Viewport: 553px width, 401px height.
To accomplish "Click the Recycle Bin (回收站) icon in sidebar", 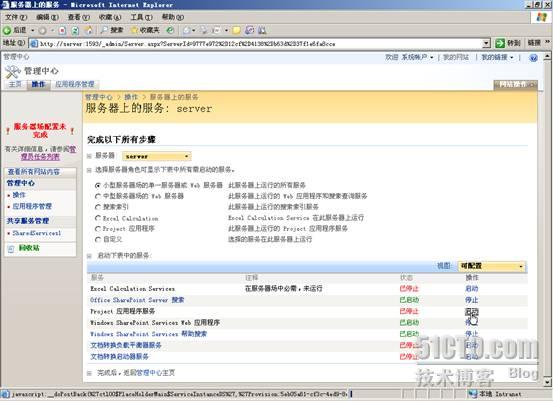I will tap(11, 249).
